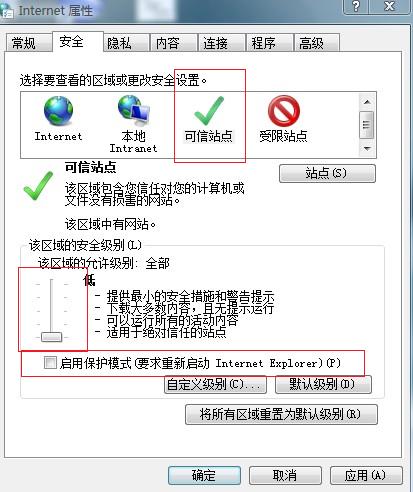Click the 应用(A) apply button

point(366,475)
